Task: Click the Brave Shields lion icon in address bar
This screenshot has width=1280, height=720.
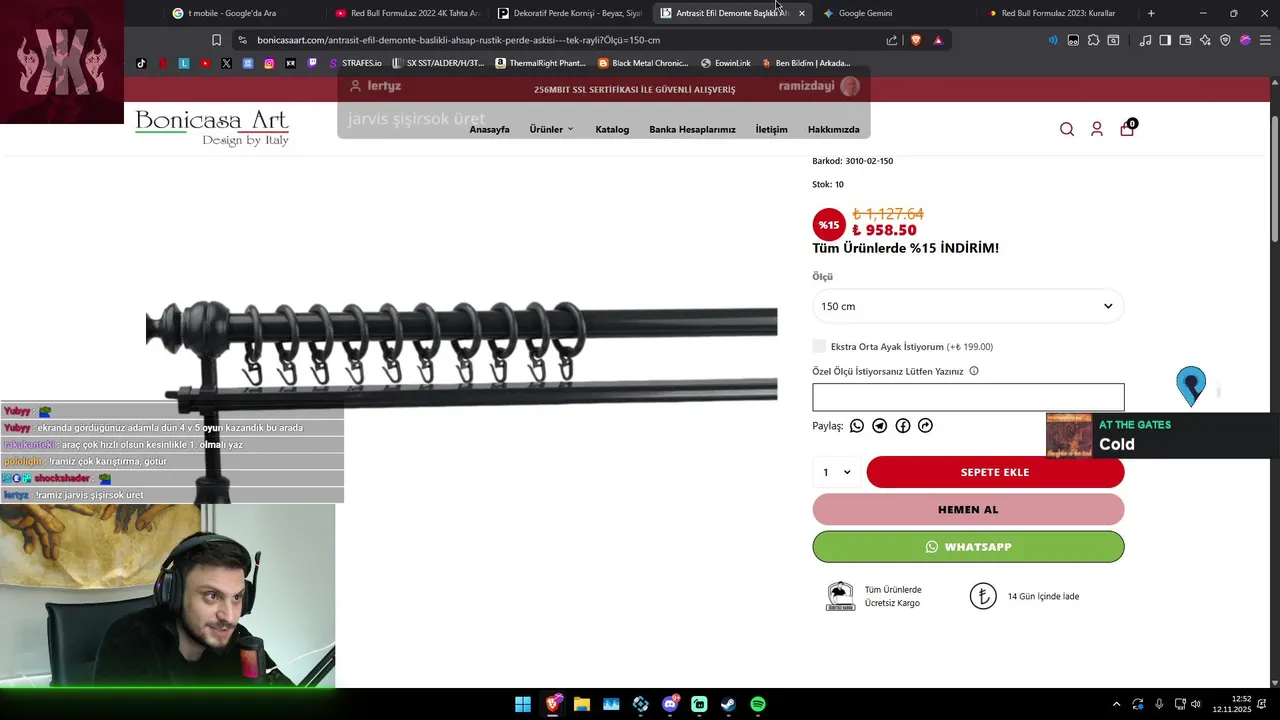Action: pos(915,40)
